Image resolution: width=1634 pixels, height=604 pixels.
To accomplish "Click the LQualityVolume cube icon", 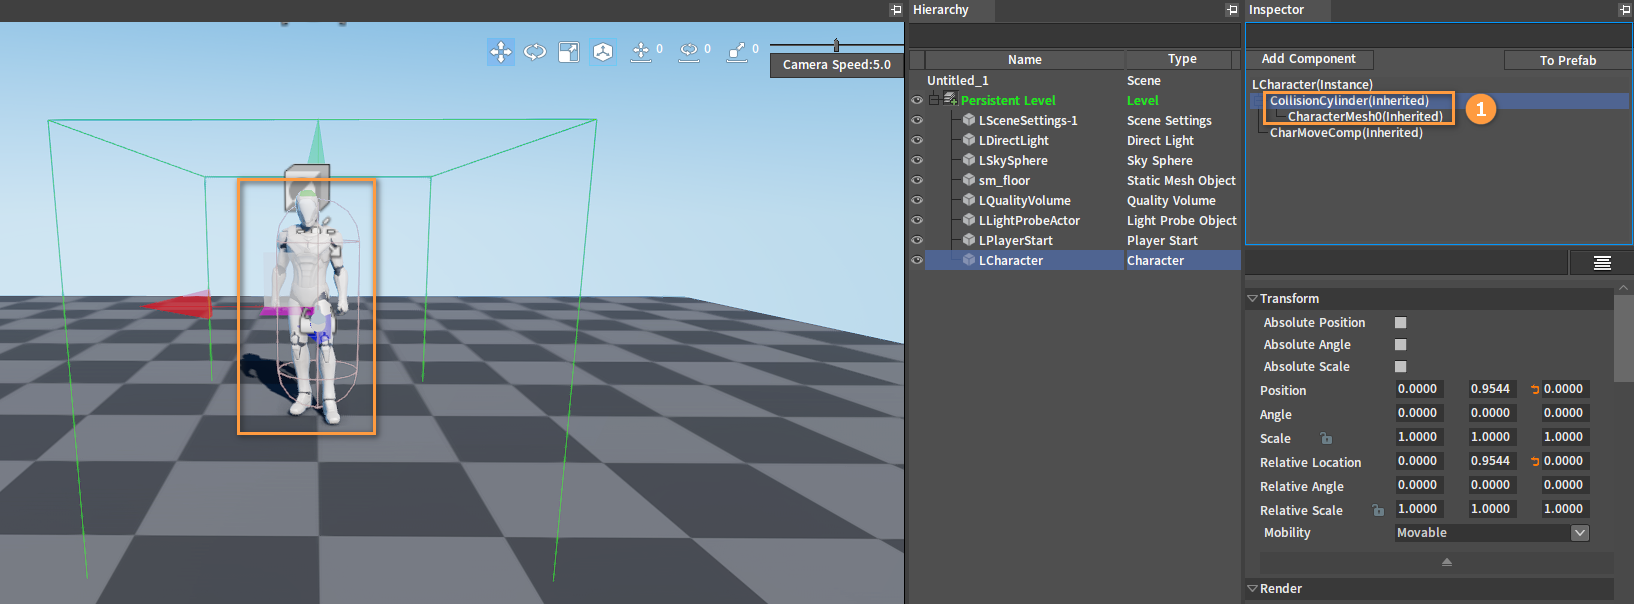I will click(969, 200).
